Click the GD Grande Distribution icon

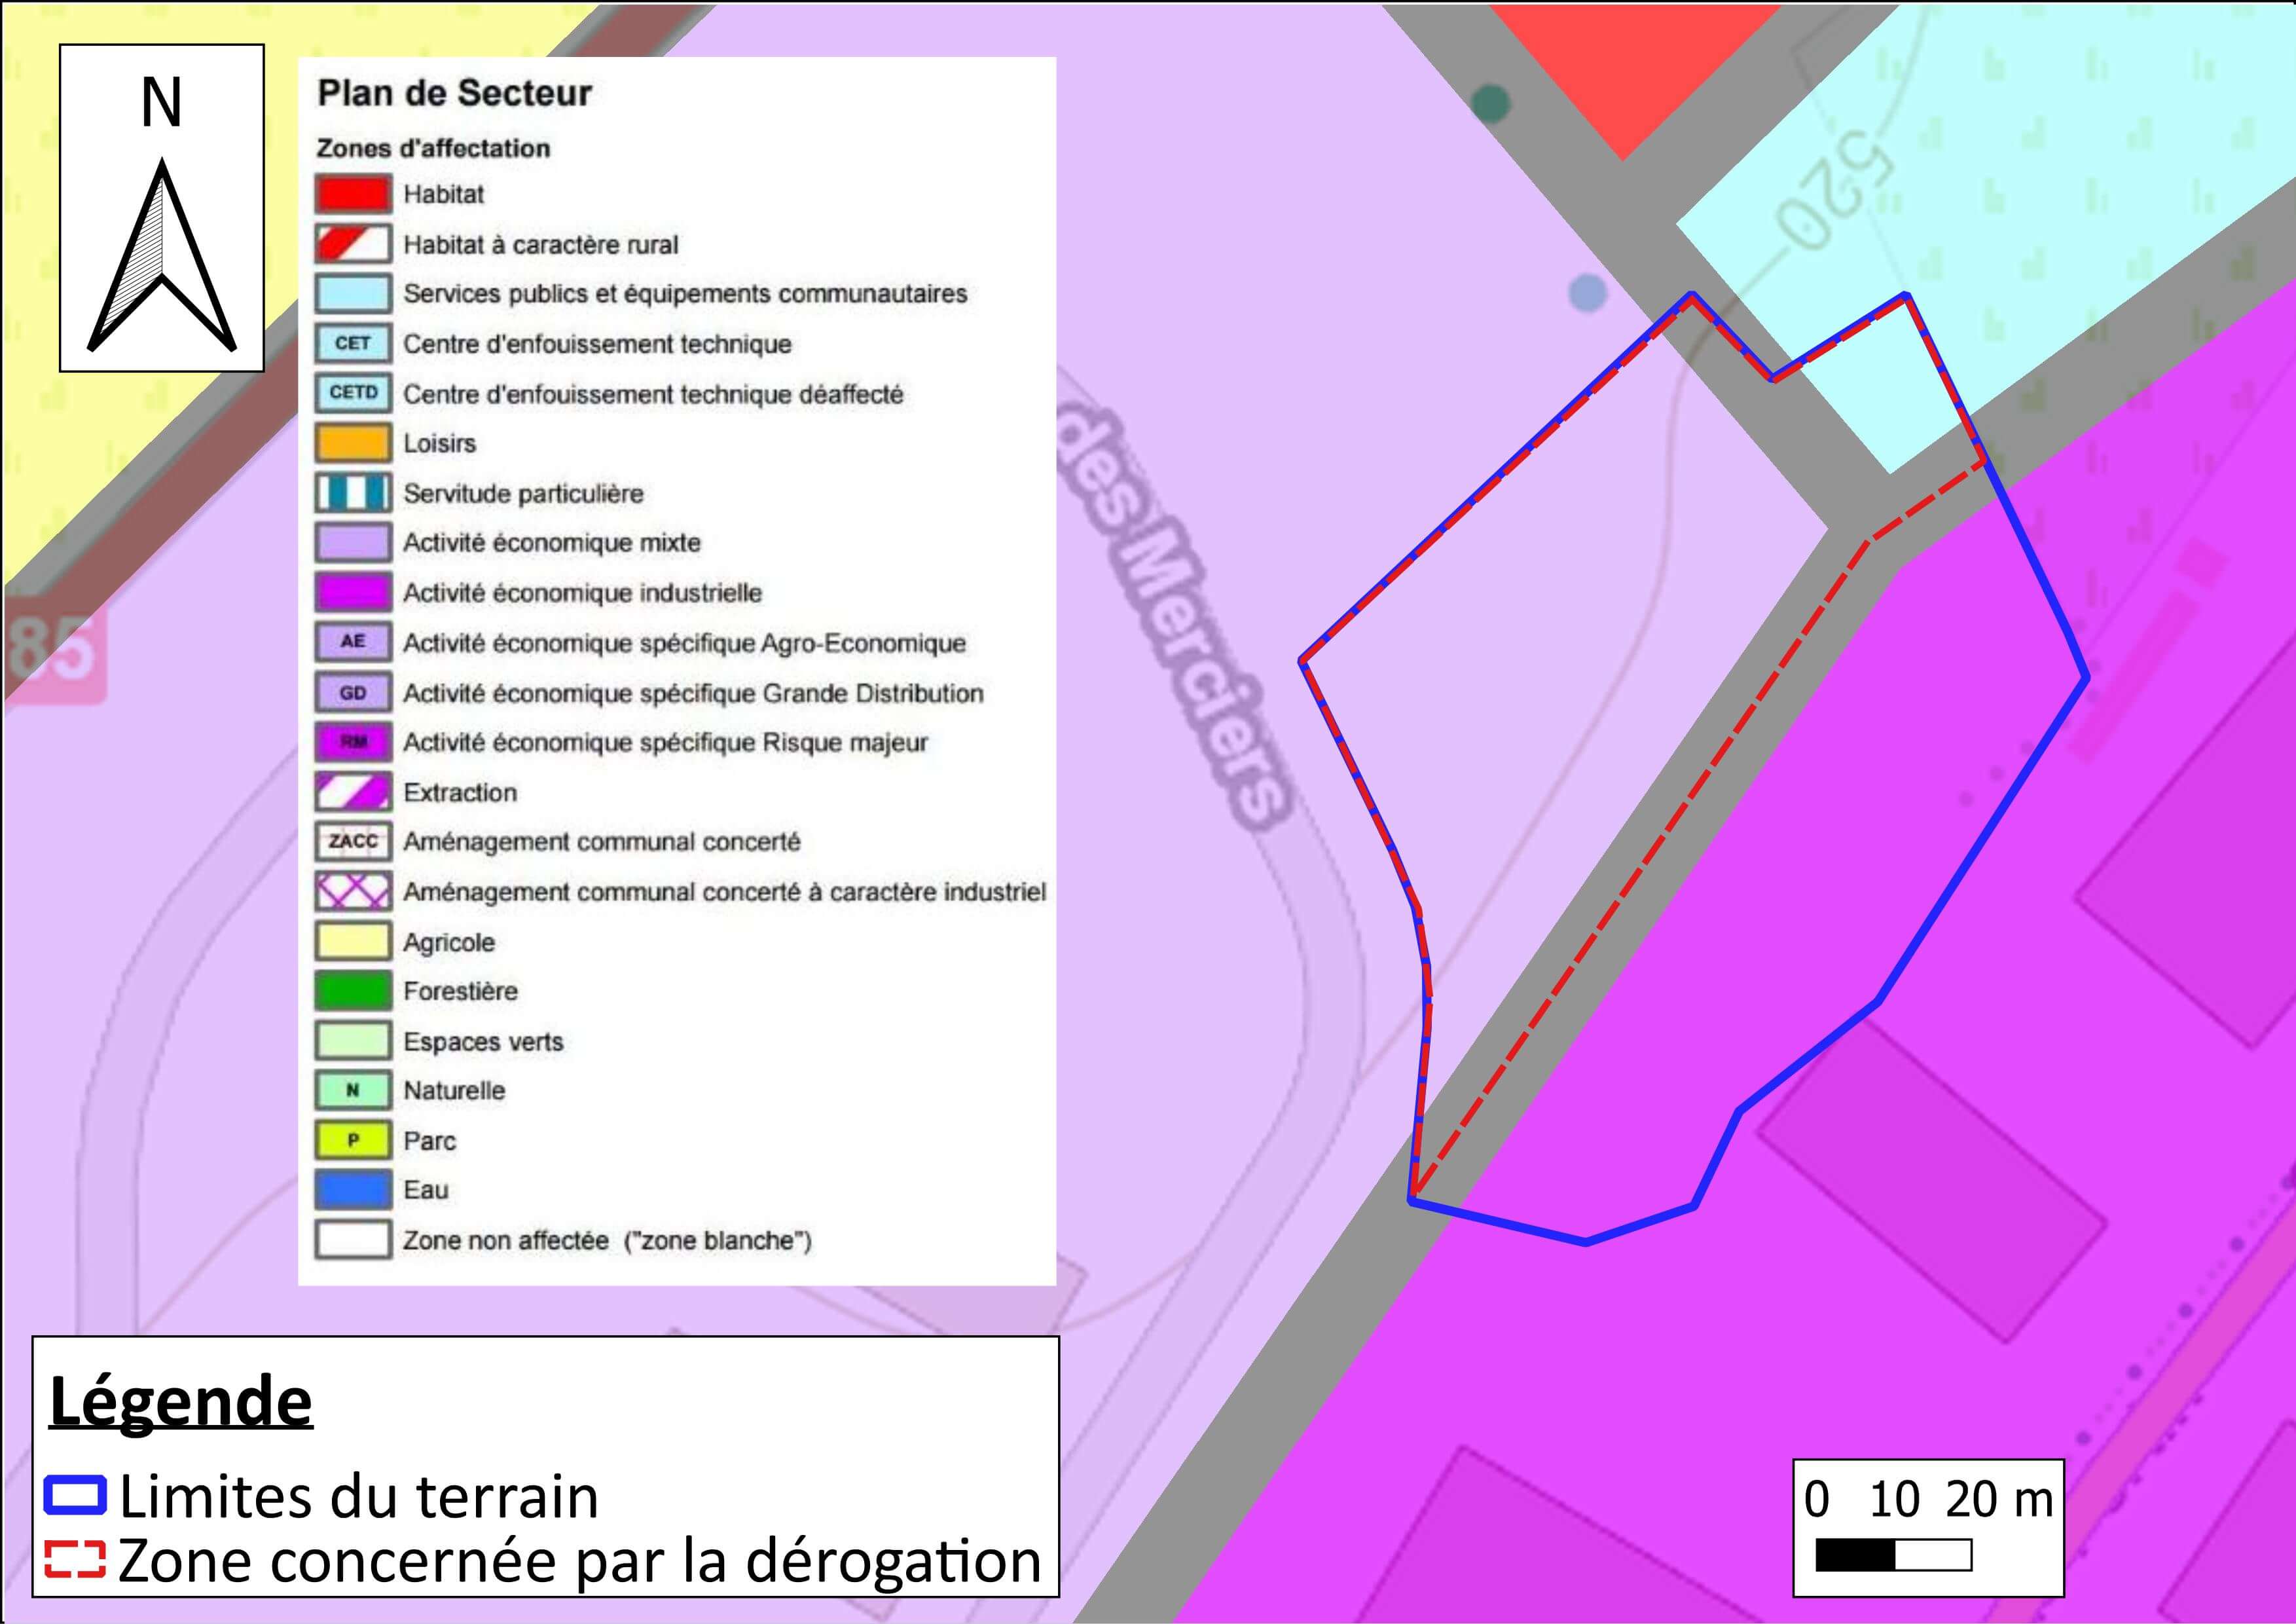352,692
